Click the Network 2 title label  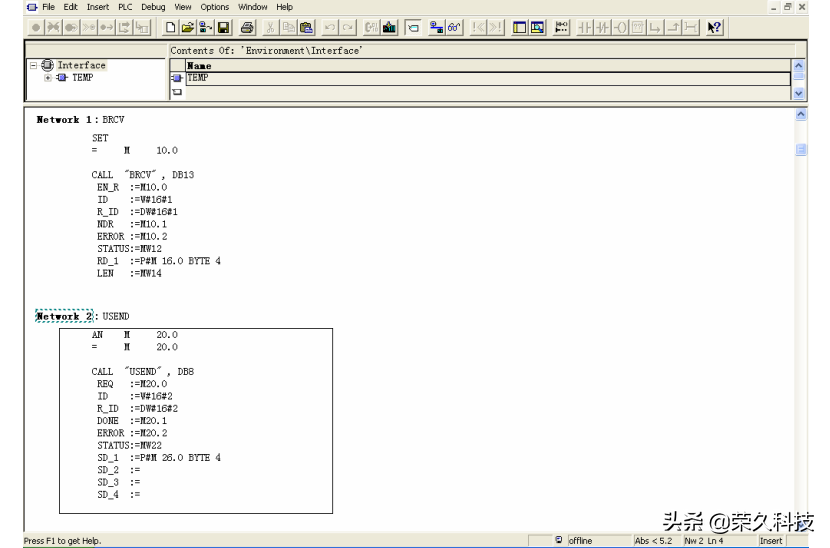[64, 316]
